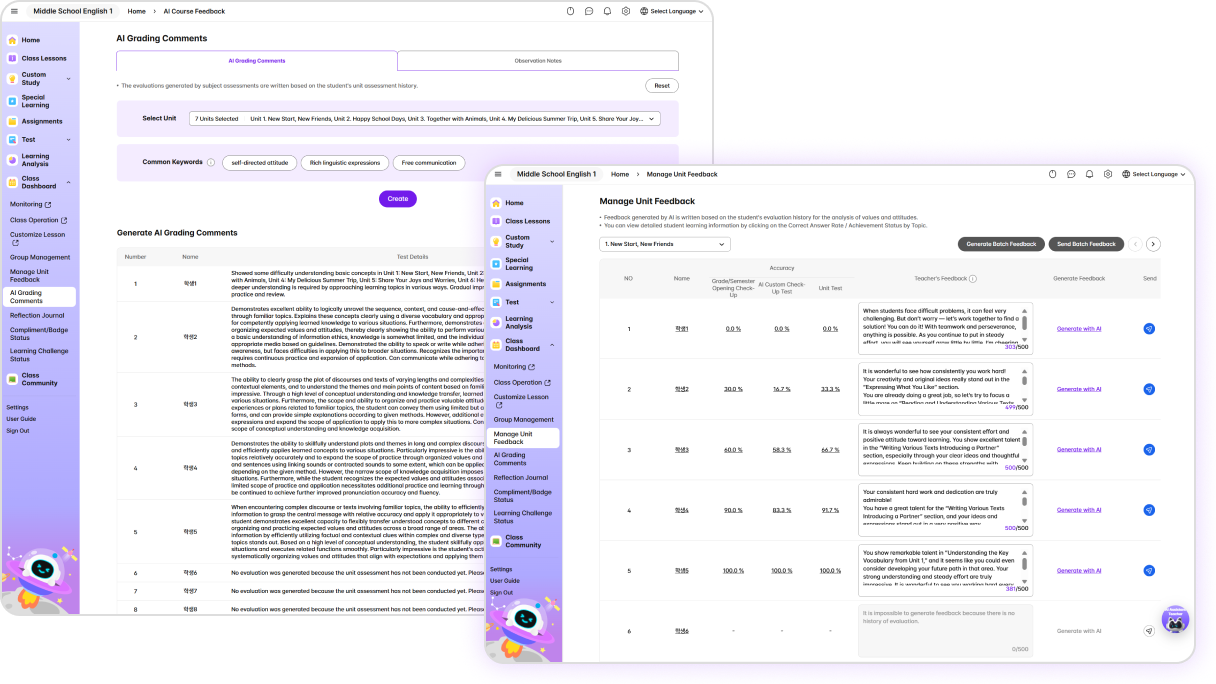This screenshot has height=684, width=1216.
Task: Click 'Generate with AI' link for 학생4
Action: tap(1079, 510)
